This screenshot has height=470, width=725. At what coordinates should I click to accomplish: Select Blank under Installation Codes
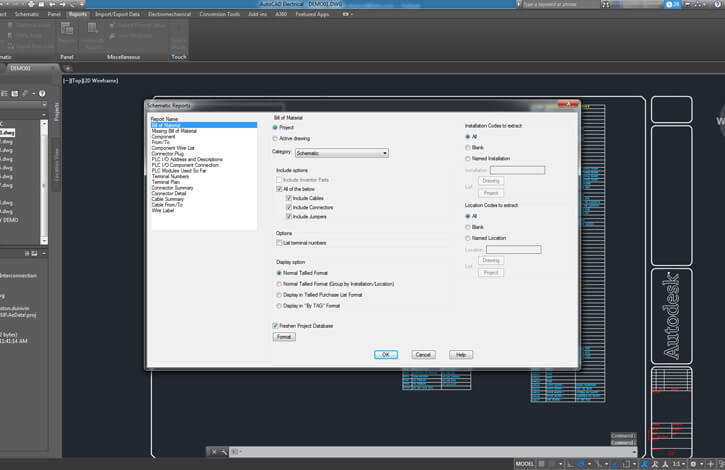pos(467,148)
